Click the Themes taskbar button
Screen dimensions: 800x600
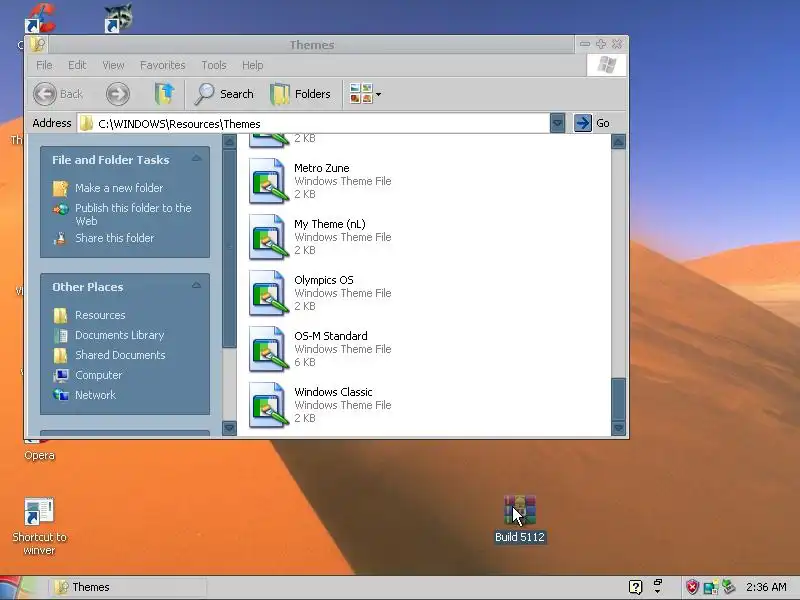click(x=129, y=587)
